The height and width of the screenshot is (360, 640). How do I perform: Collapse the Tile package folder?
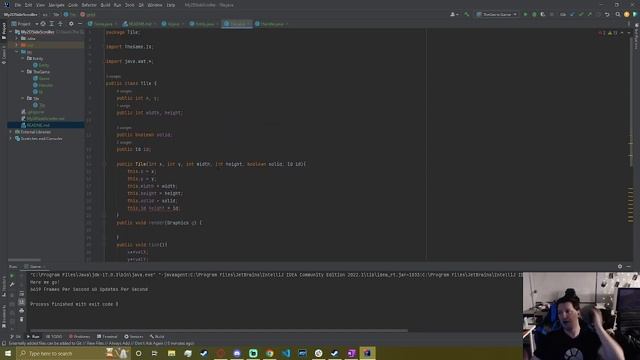tap(22, 98)
